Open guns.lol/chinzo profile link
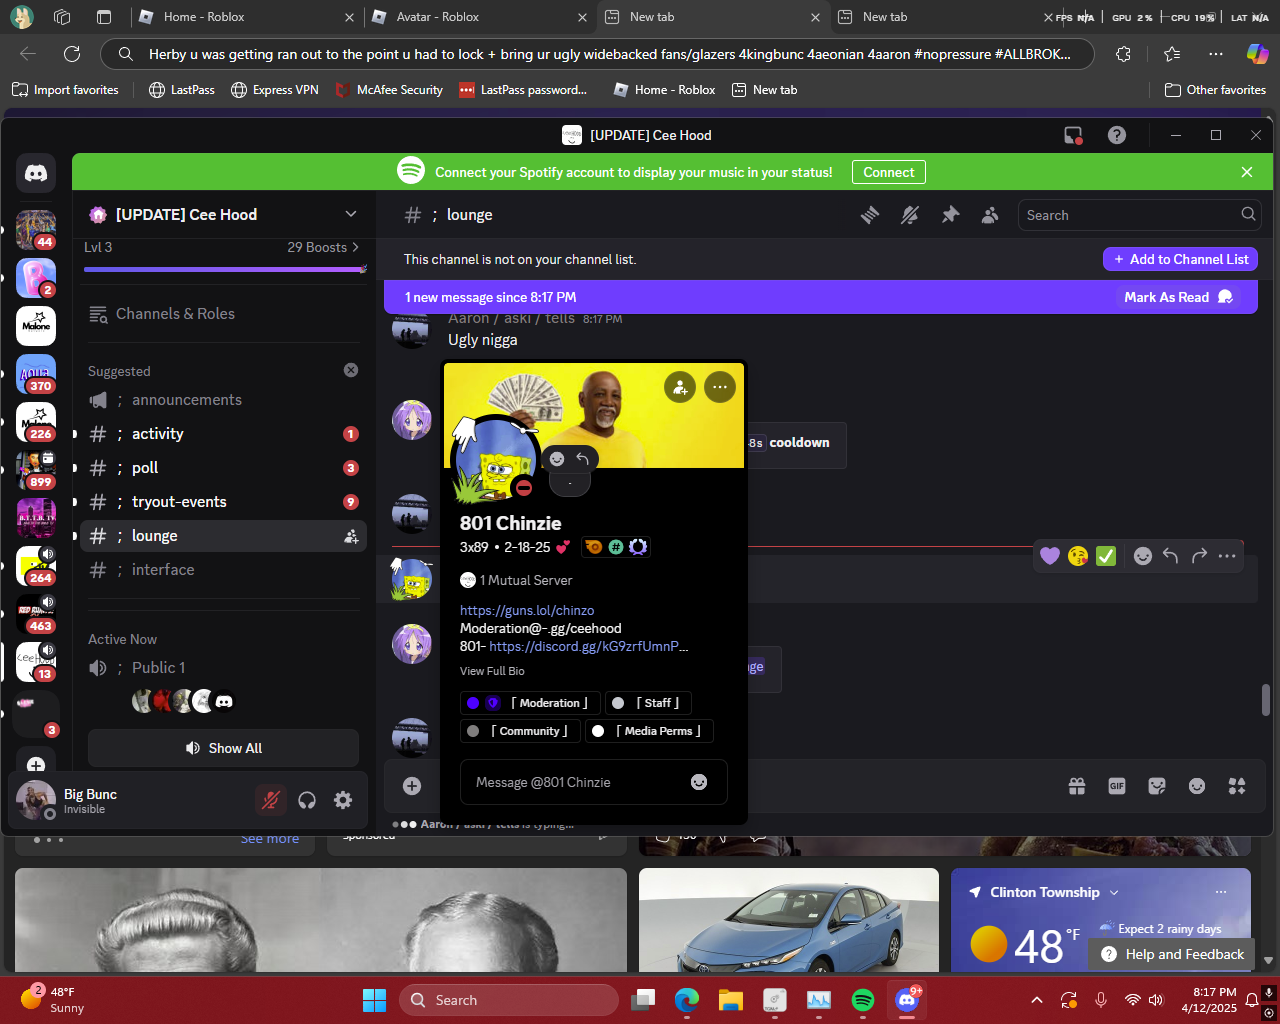1280x1024 pixels. click(527, 610)
